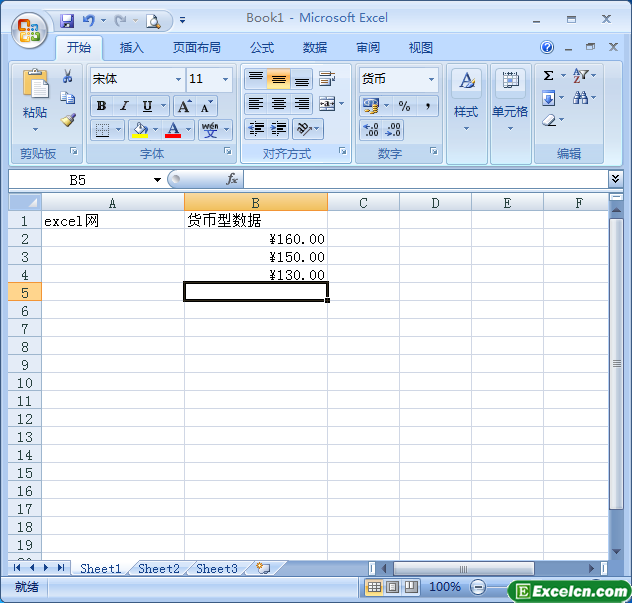Click the Paste clipboard icon
This screenshot has width=632, height=603.
point(35,83)
